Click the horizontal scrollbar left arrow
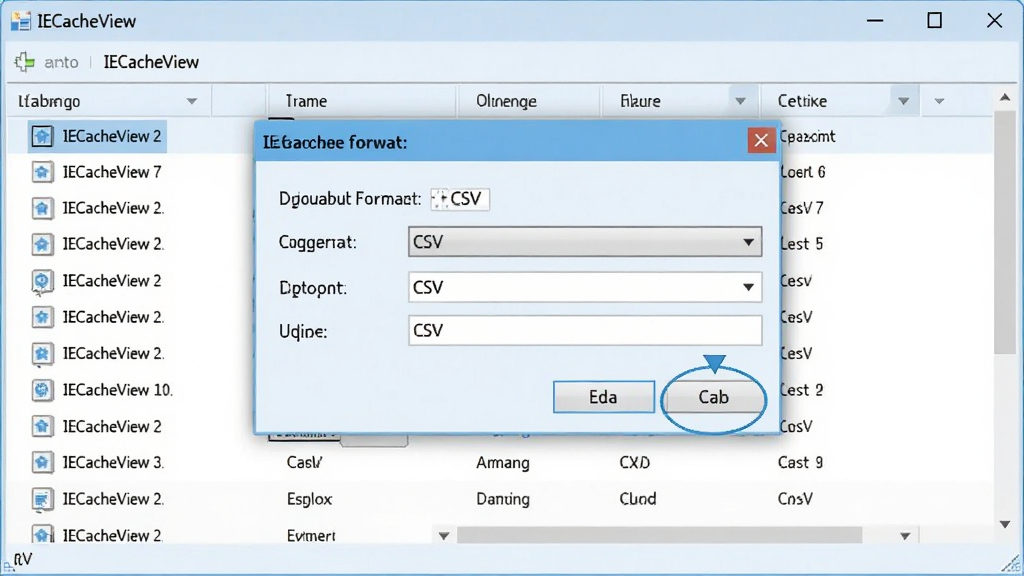 coord(443,536)
